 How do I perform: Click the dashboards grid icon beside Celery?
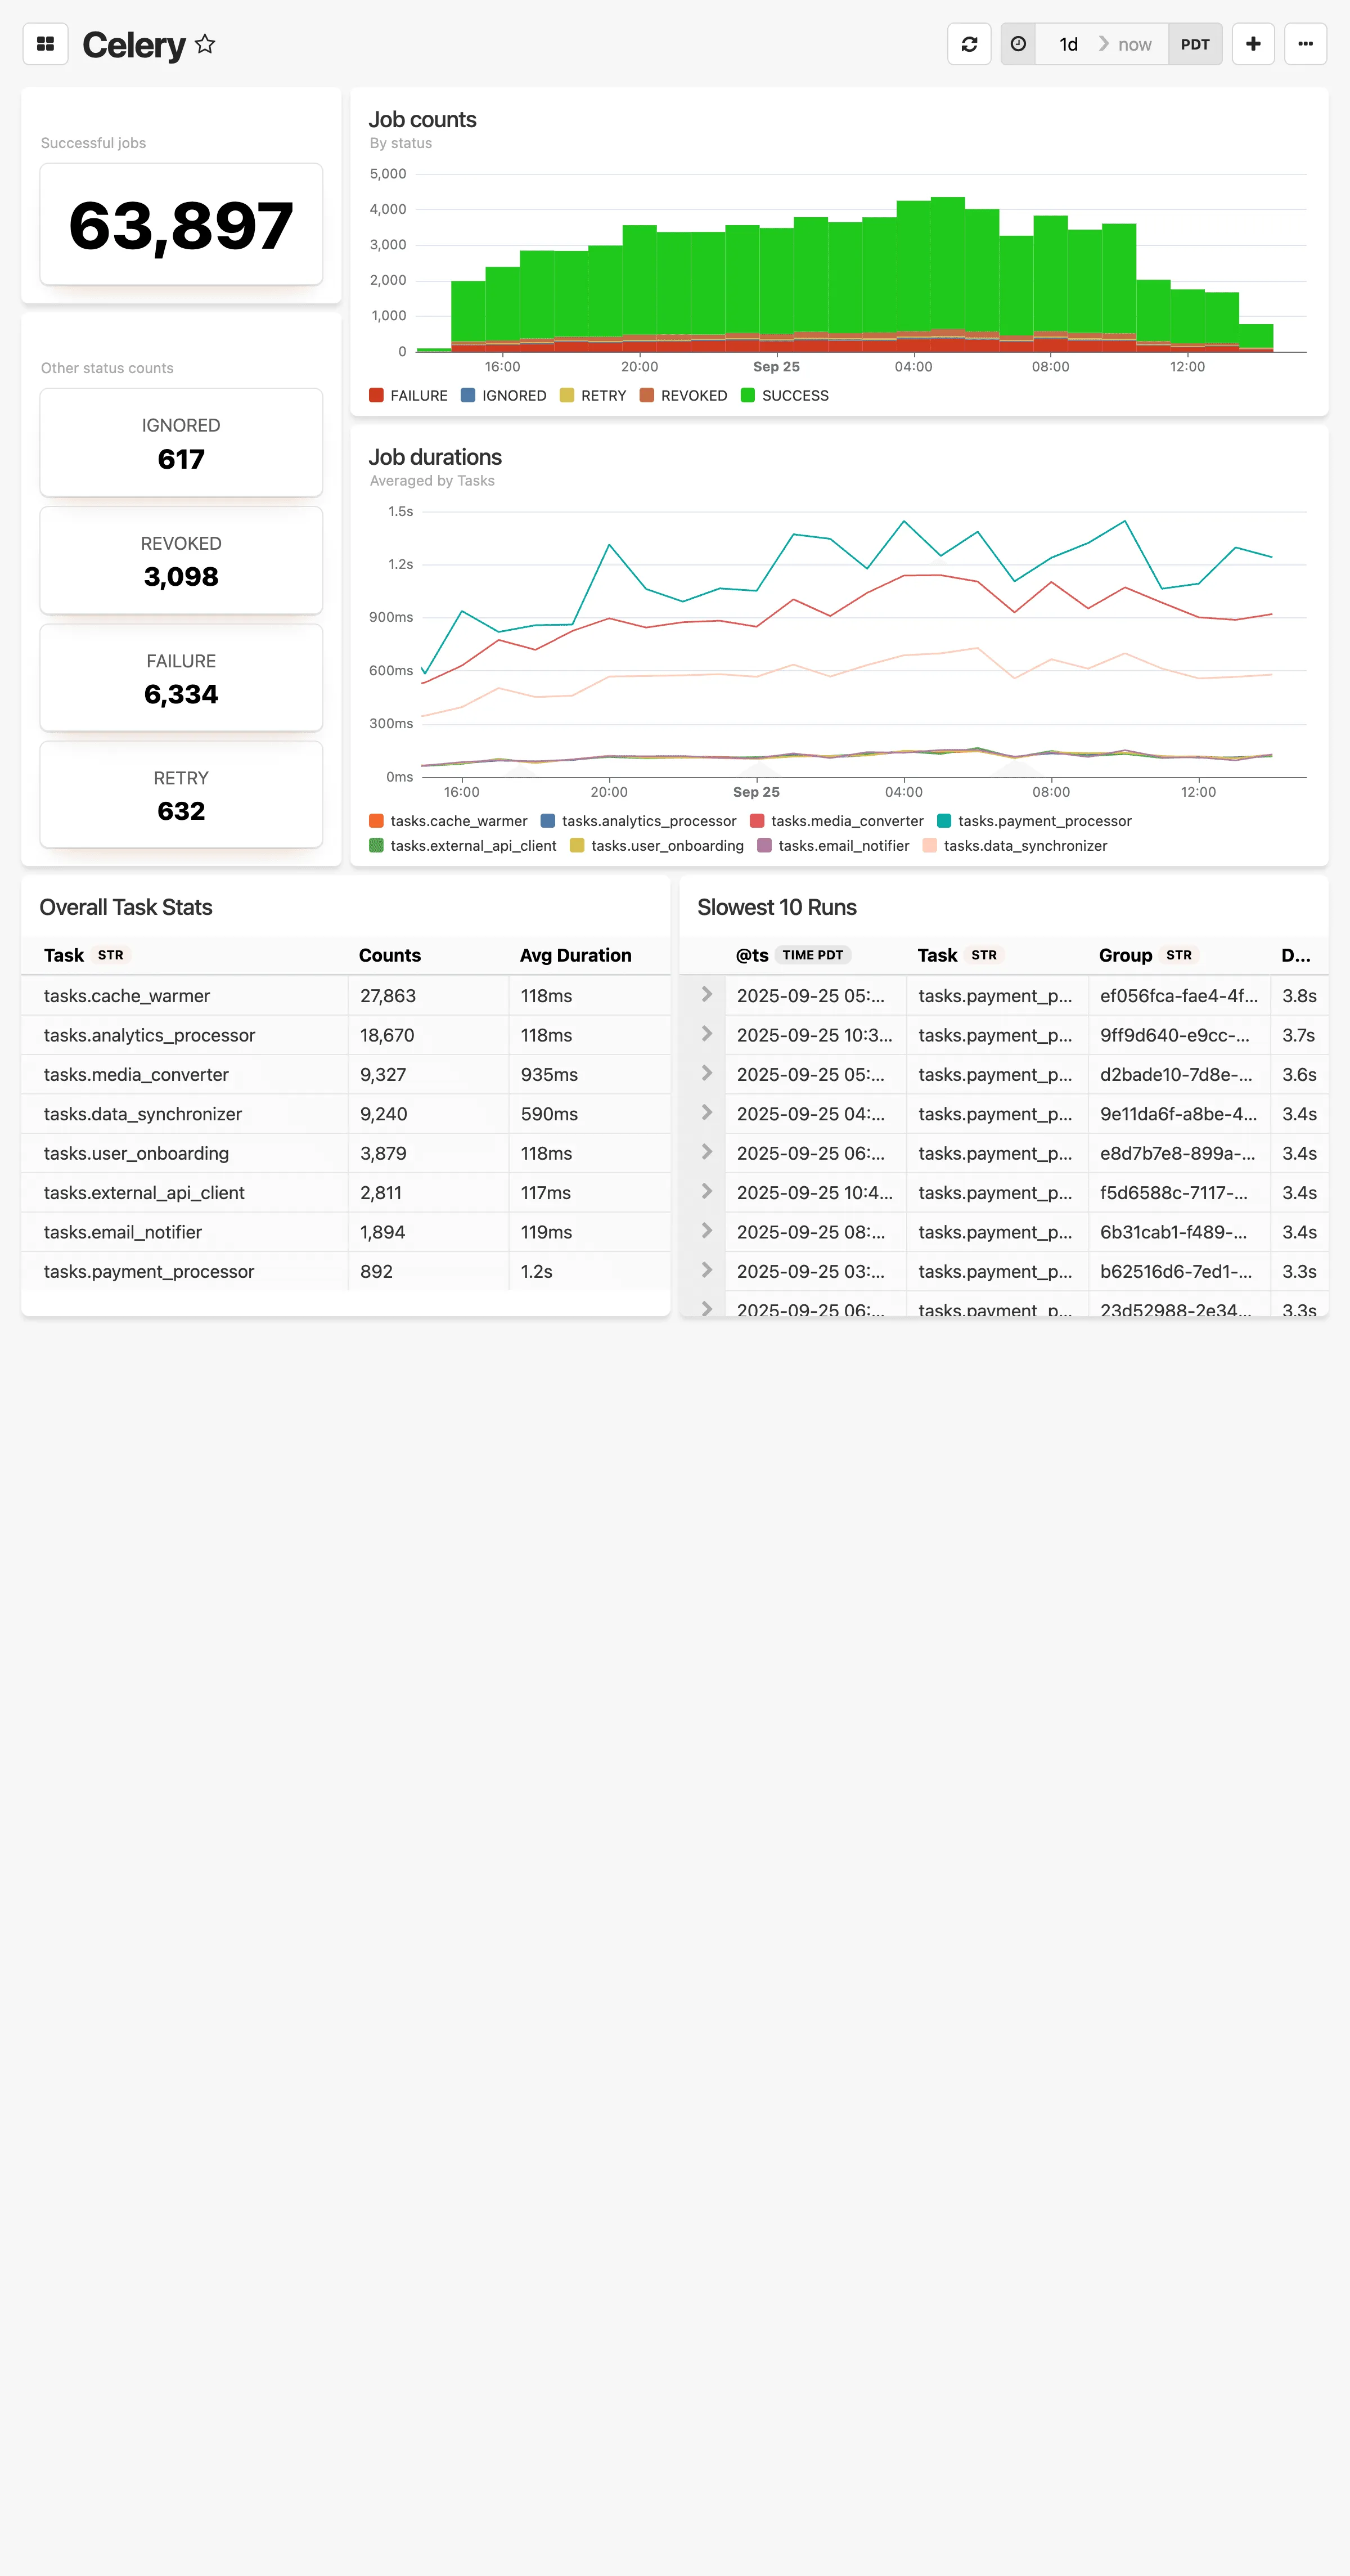[x=45, y=44]
